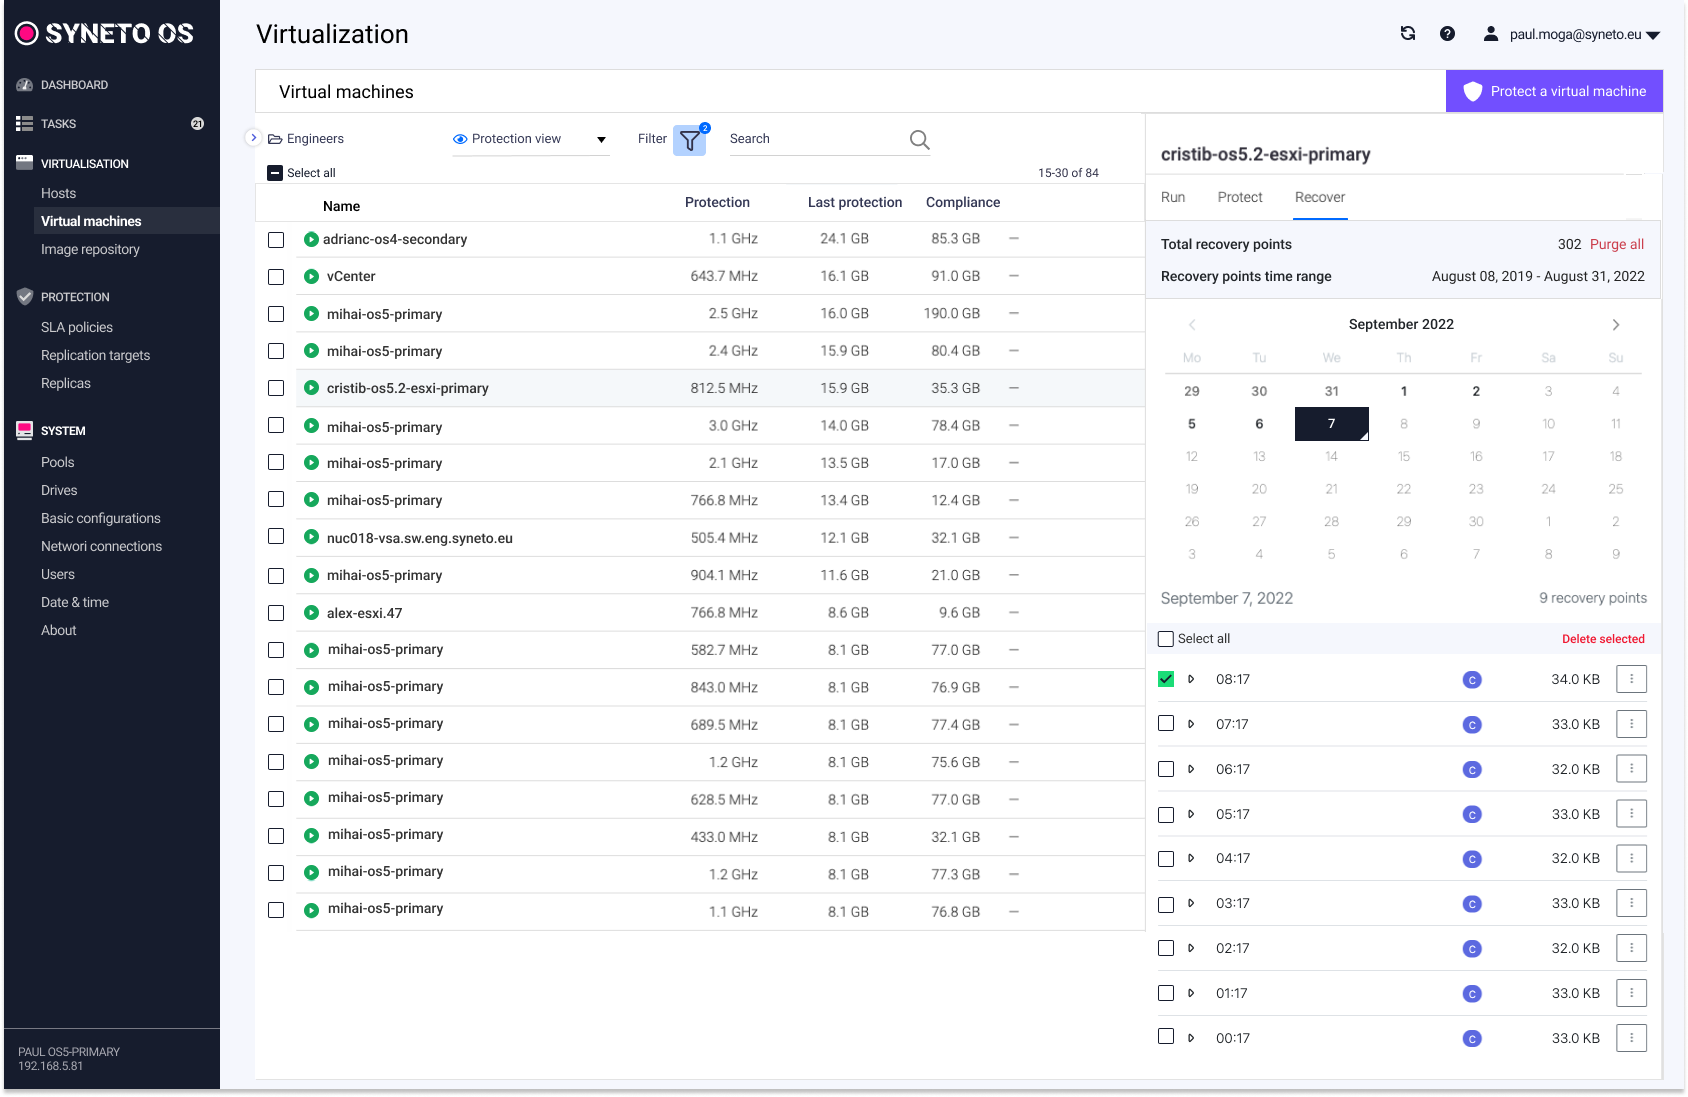Go to next month in calendar
Screen dimensions: 1688x1097
(1615, 325)
